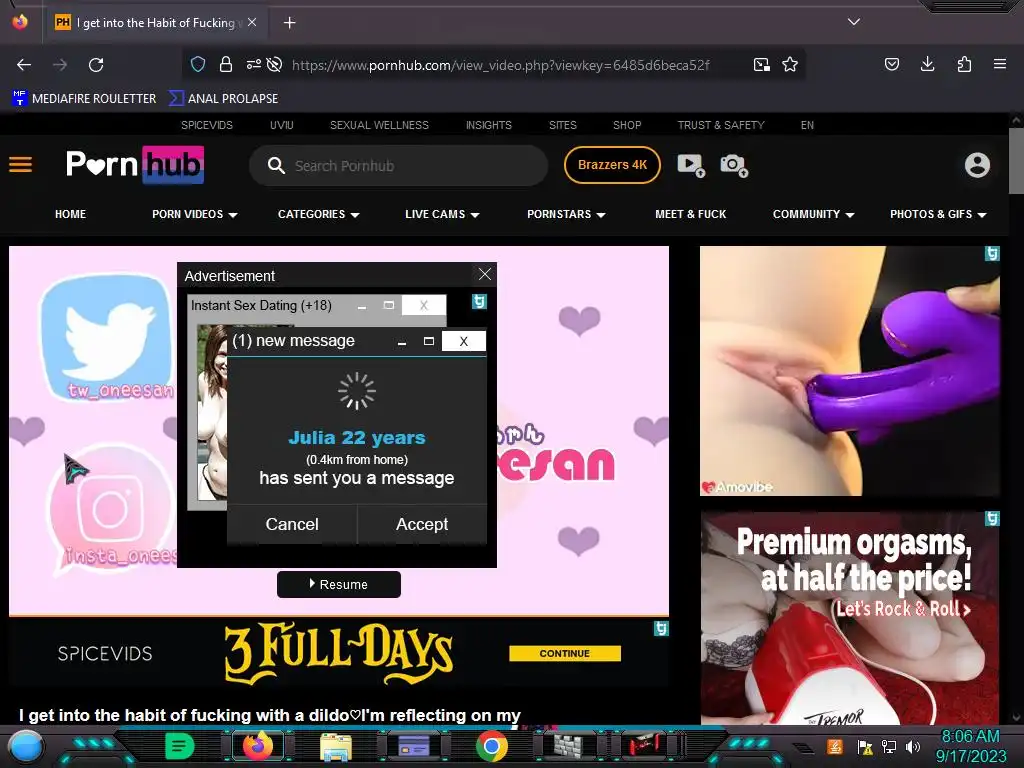The width and height of the screenshot is (1024, 768).
Task: Click the volume speaker tray icon
Action: coord(913,746)
